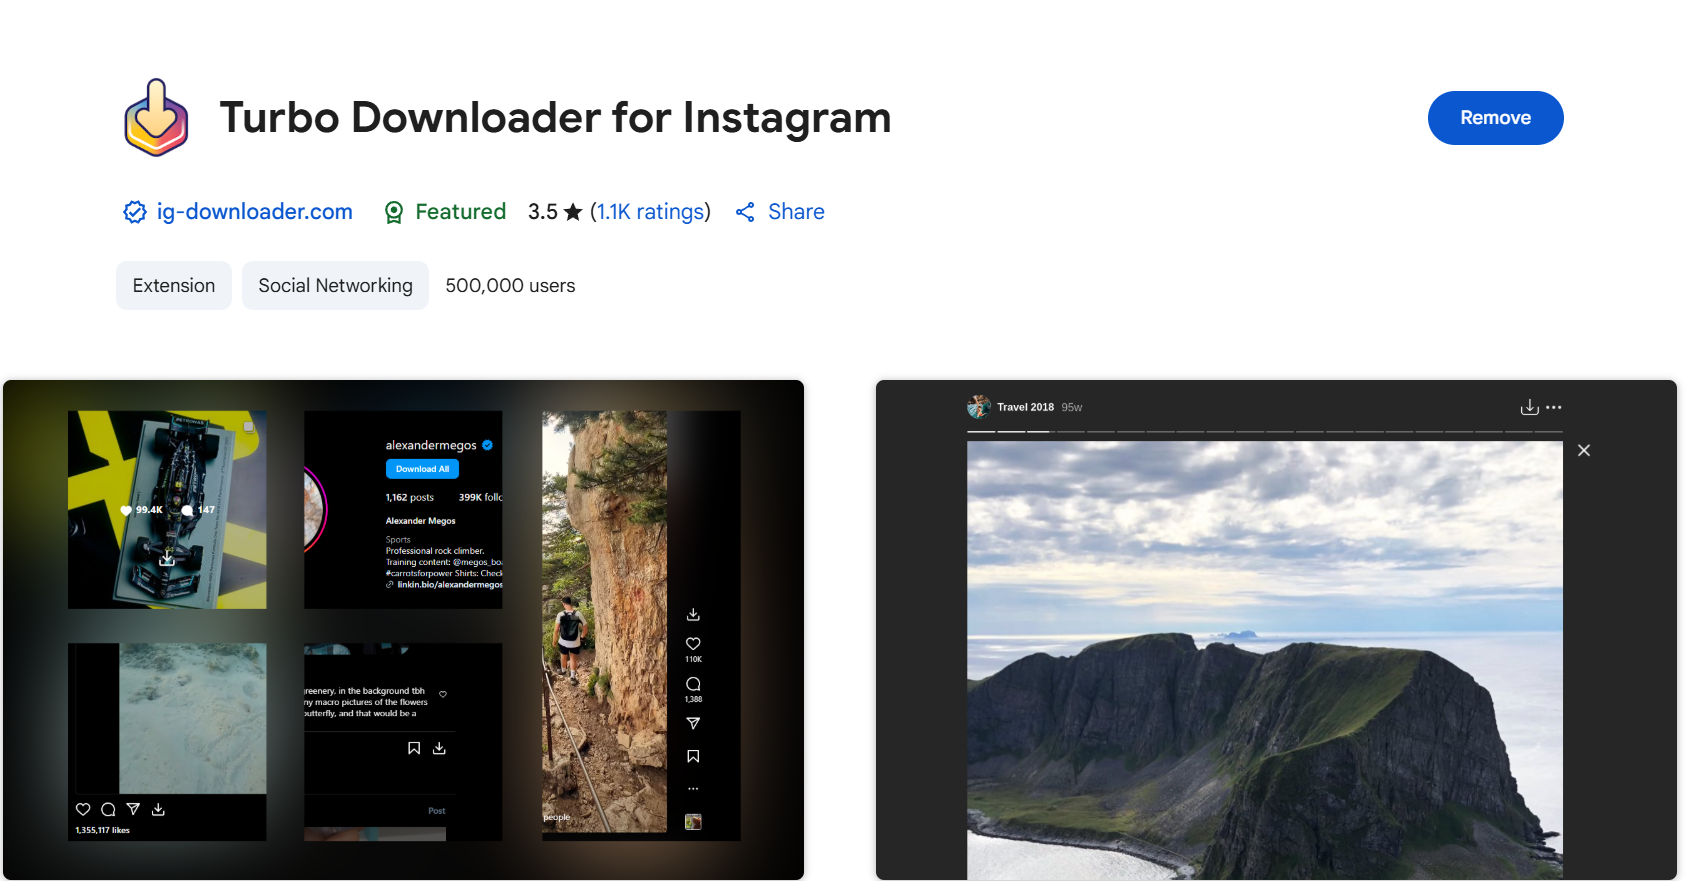Click the share network icon
The height and width of the screenshot is (881, 1701).
(x=745, y=212)
